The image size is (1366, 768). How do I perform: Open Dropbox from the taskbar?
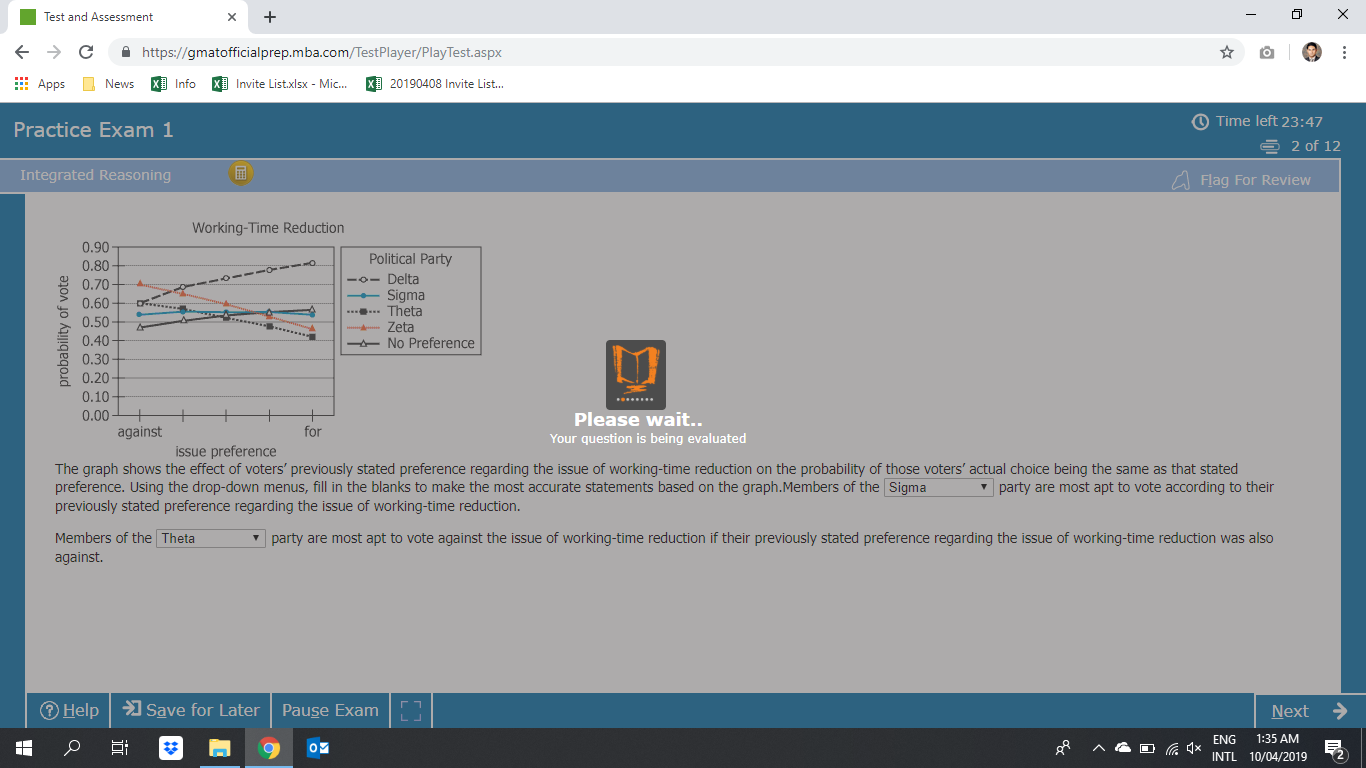[171, 748]
